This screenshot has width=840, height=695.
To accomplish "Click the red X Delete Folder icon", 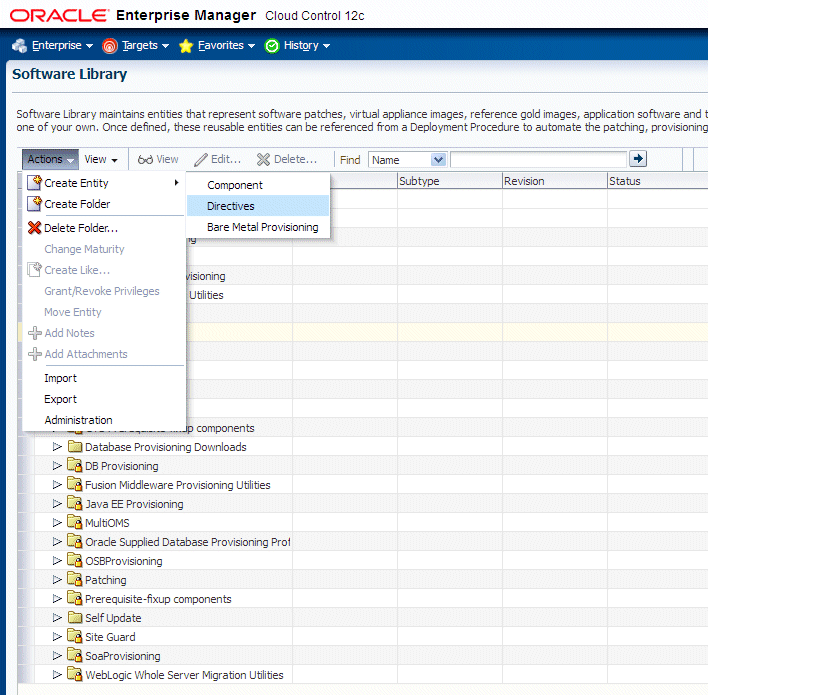I will pyautogui.click(x=34, y=228).
